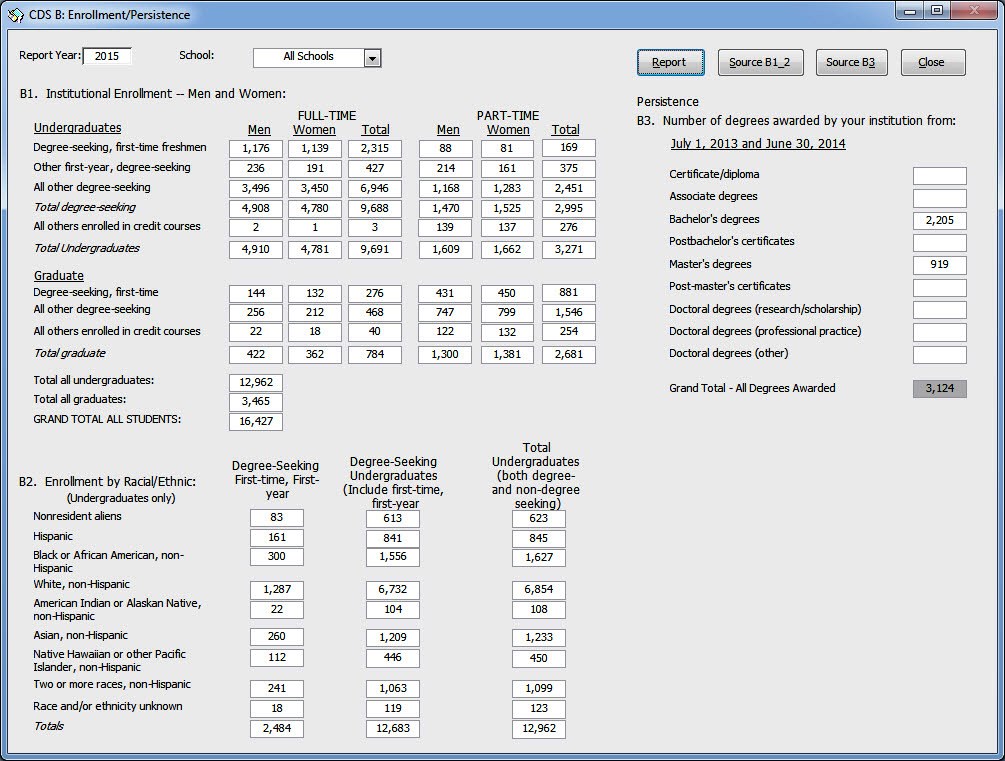The height and width of the screenshot is (761, 1005).
Task: Select the Doctoral degrees (professional practice) field
Action: coord(940,332)
